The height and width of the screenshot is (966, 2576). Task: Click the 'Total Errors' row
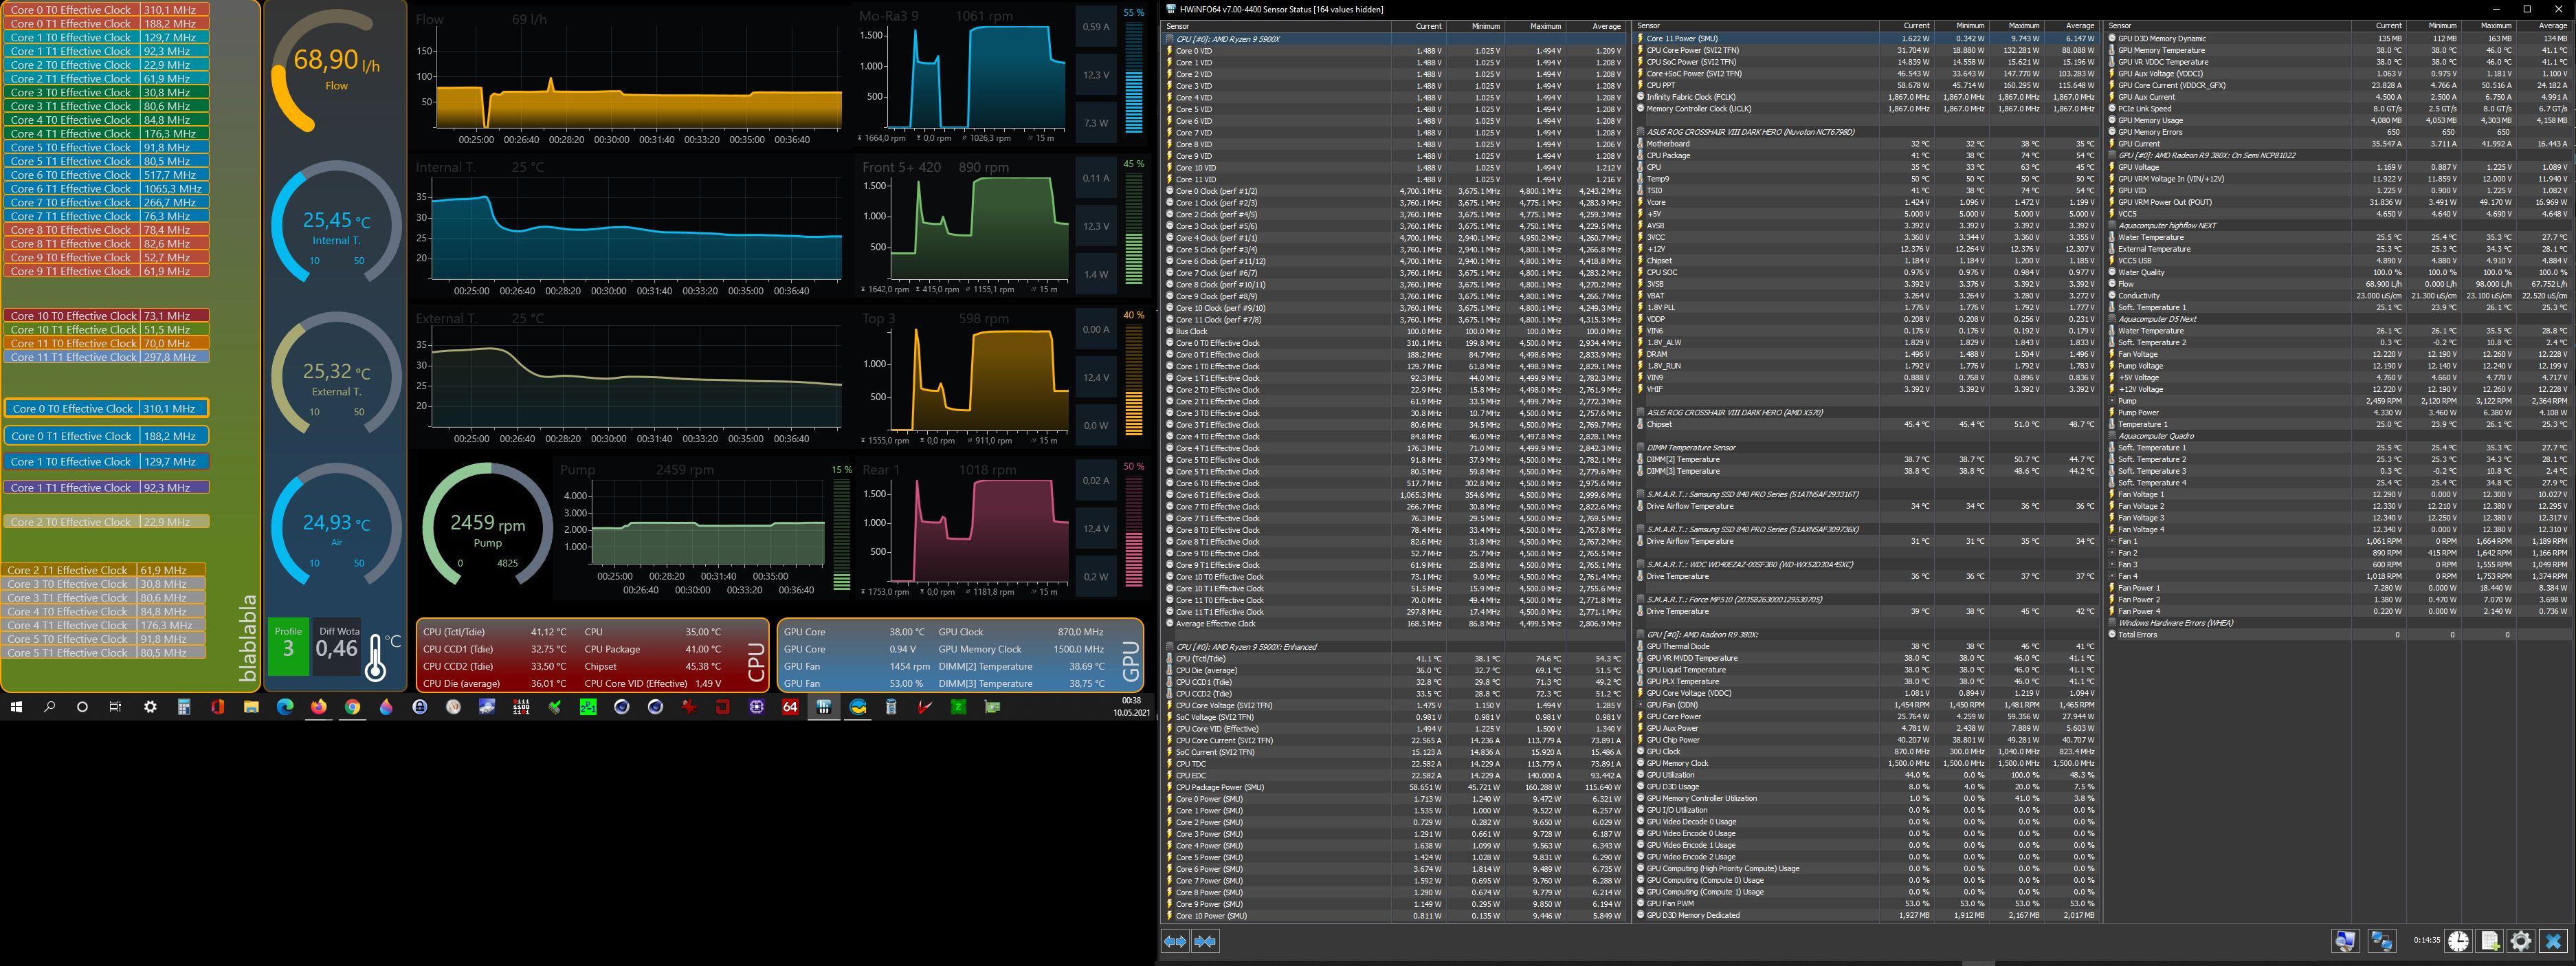point(2337,635)
